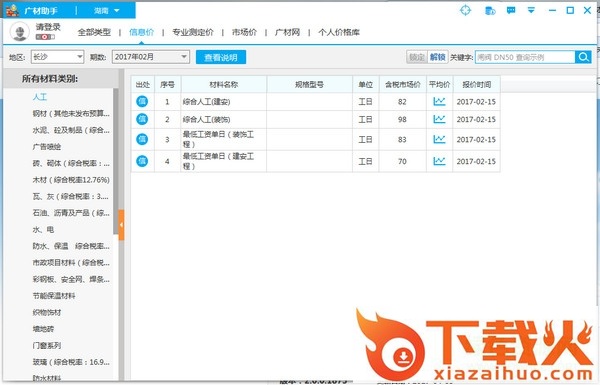Screen dimensions: 600x385
Task: Select 彩钢板、安全网、焊条 category
Action: coord(71,279)
